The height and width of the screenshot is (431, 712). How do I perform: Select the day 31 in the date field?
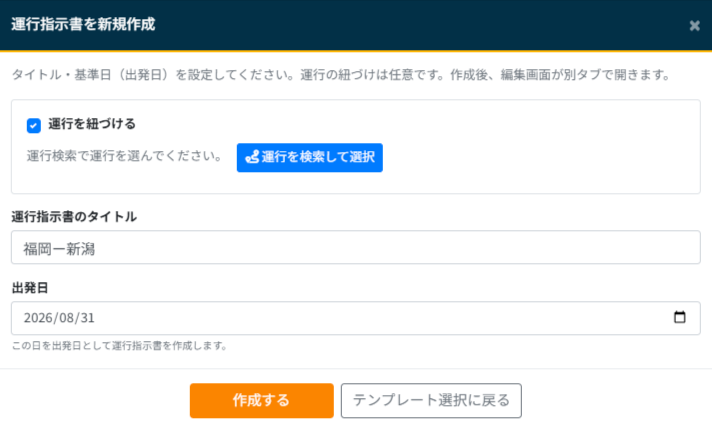coord(88,318)
